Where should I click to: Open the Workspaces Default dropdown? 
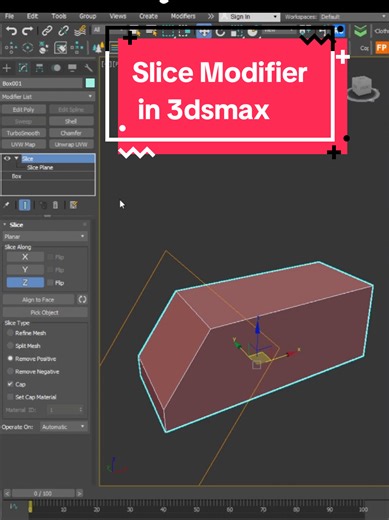pos(353,17)
